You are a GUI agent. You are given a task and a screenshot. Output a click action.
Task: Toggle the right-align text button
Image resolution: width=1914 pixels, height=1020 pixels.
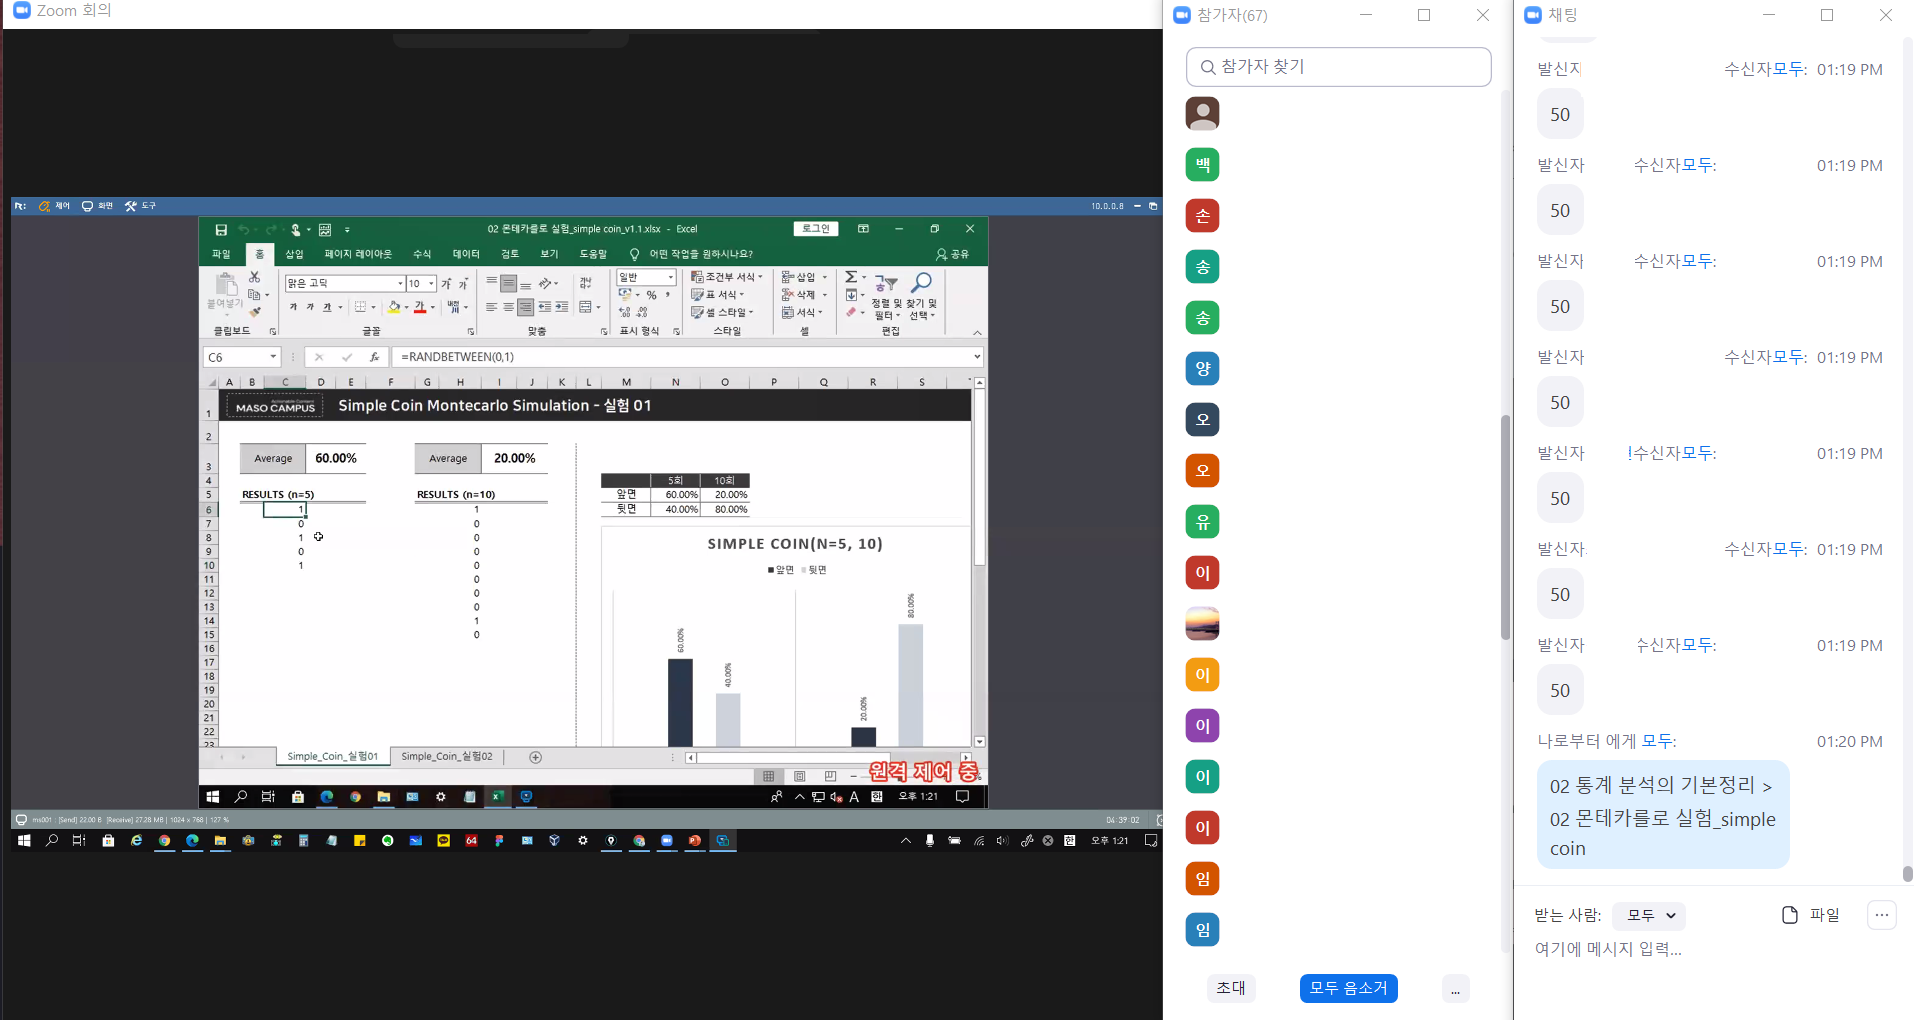[x=525, y=307]
